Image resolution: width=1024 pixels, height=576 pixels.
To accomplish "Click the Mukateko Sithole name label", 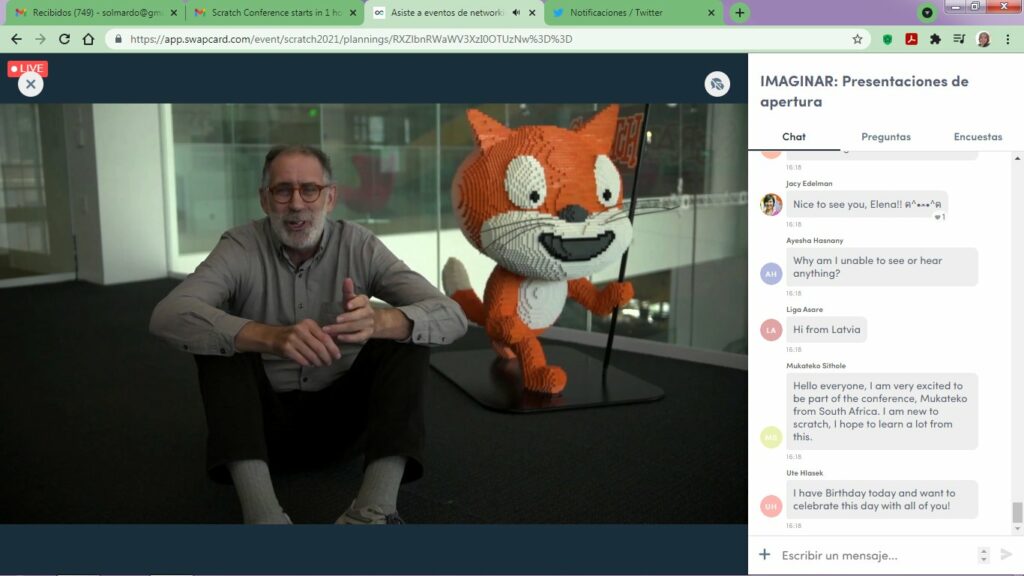I will pos(816,366).
